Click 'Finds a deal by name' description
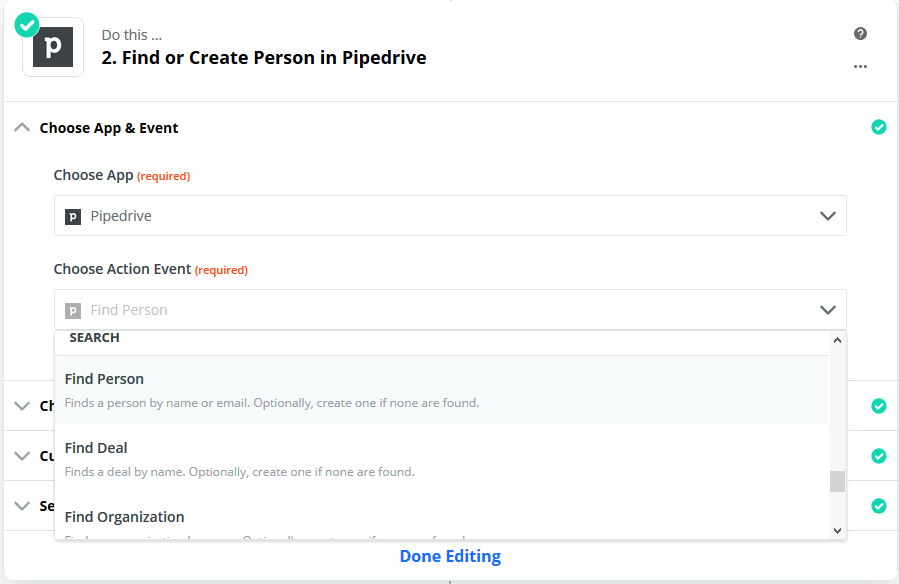This screenshot has width=899, height=584. tap(240, 472)
